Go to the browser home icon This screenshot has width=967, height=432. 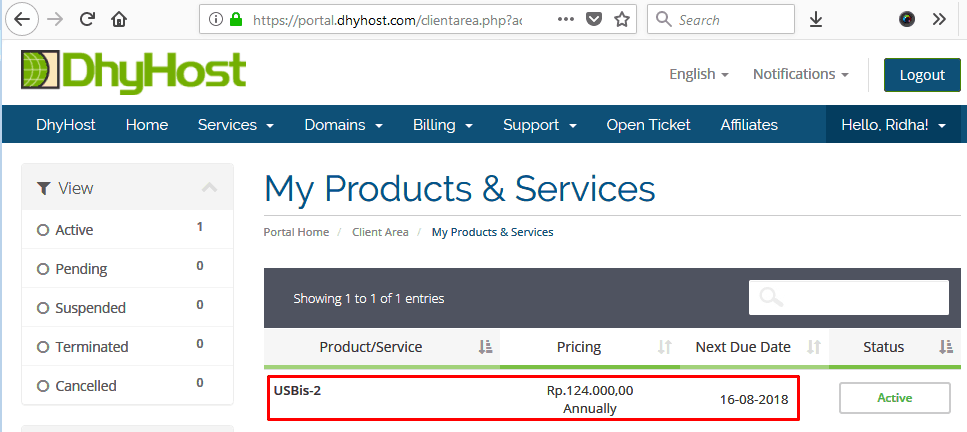[x=119, y=19]
